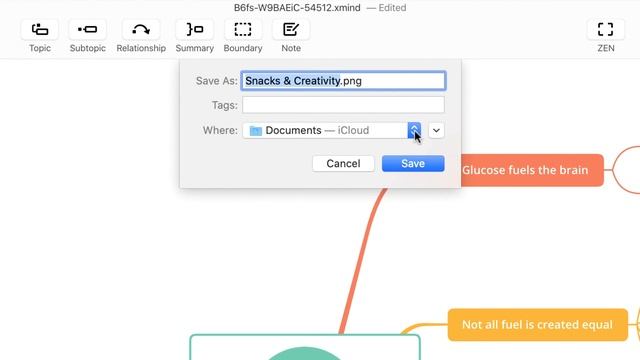Enter ZEN fullscreen mode

click(606, 30)
